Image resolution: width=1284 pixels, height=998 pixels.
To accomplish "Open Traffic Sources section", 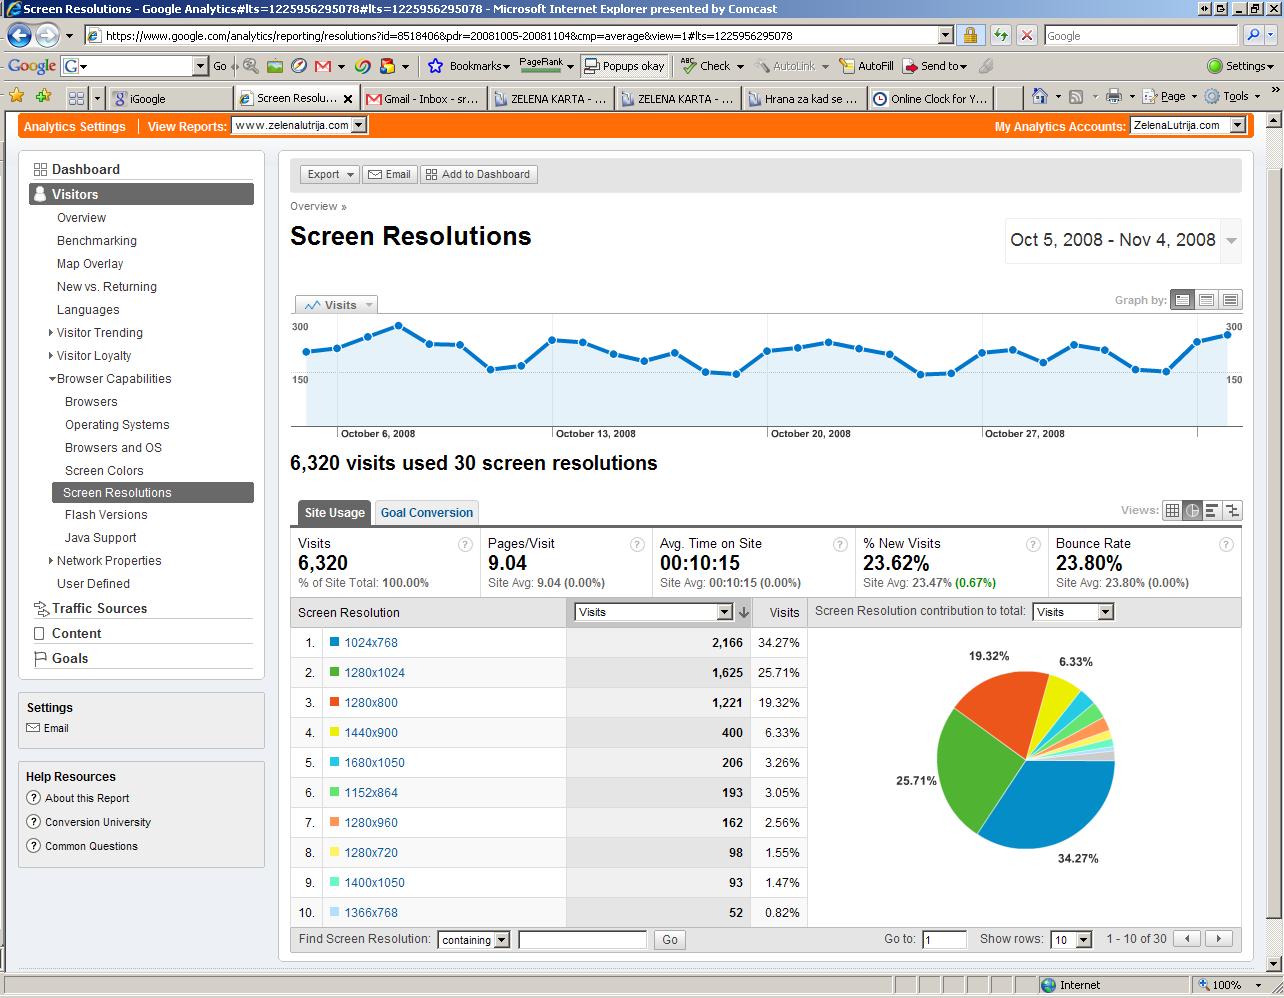I will [x=99, y=608].
